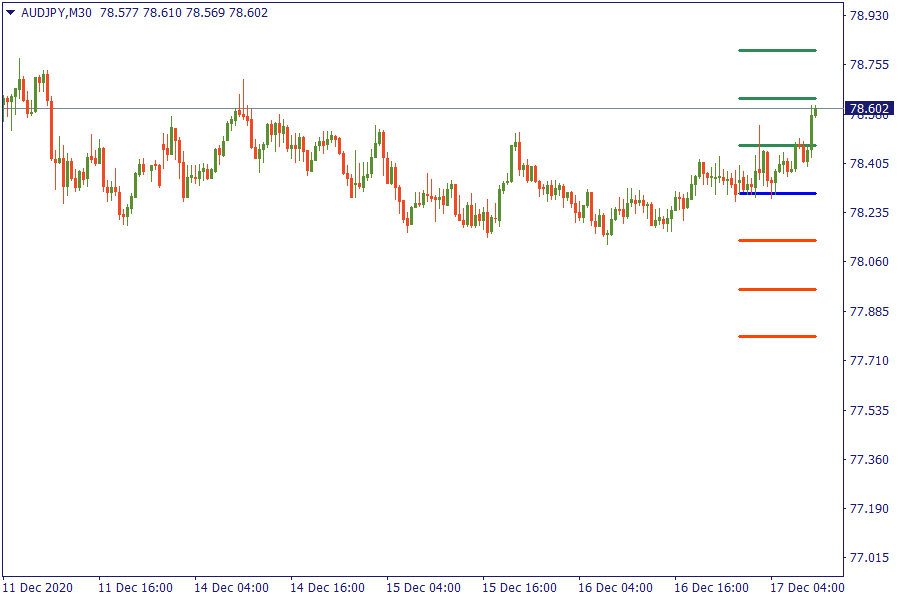Click the triangle arrow beside AUDJPY,M30

click(10, 13)
